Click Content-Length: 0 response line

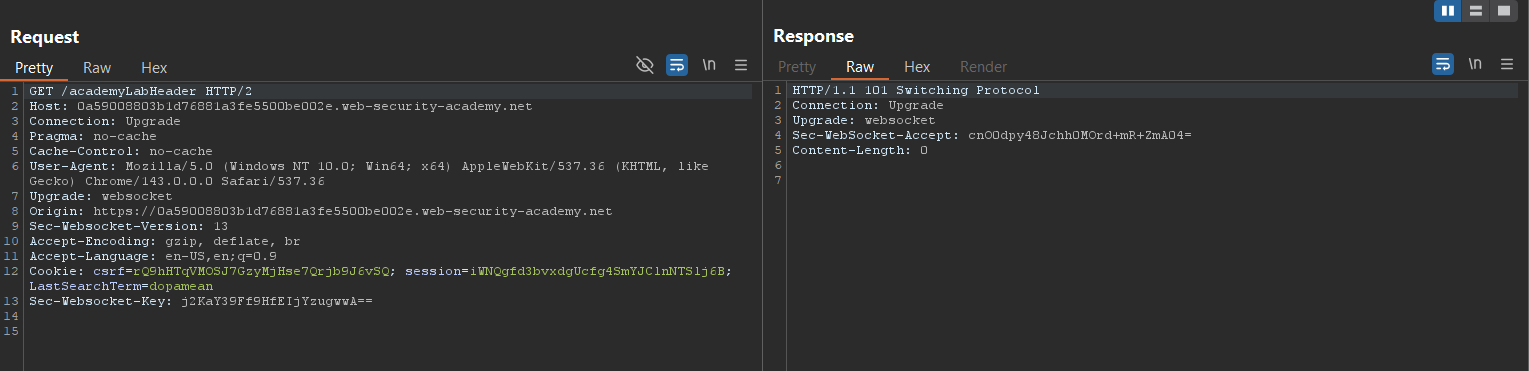[860, 150]
